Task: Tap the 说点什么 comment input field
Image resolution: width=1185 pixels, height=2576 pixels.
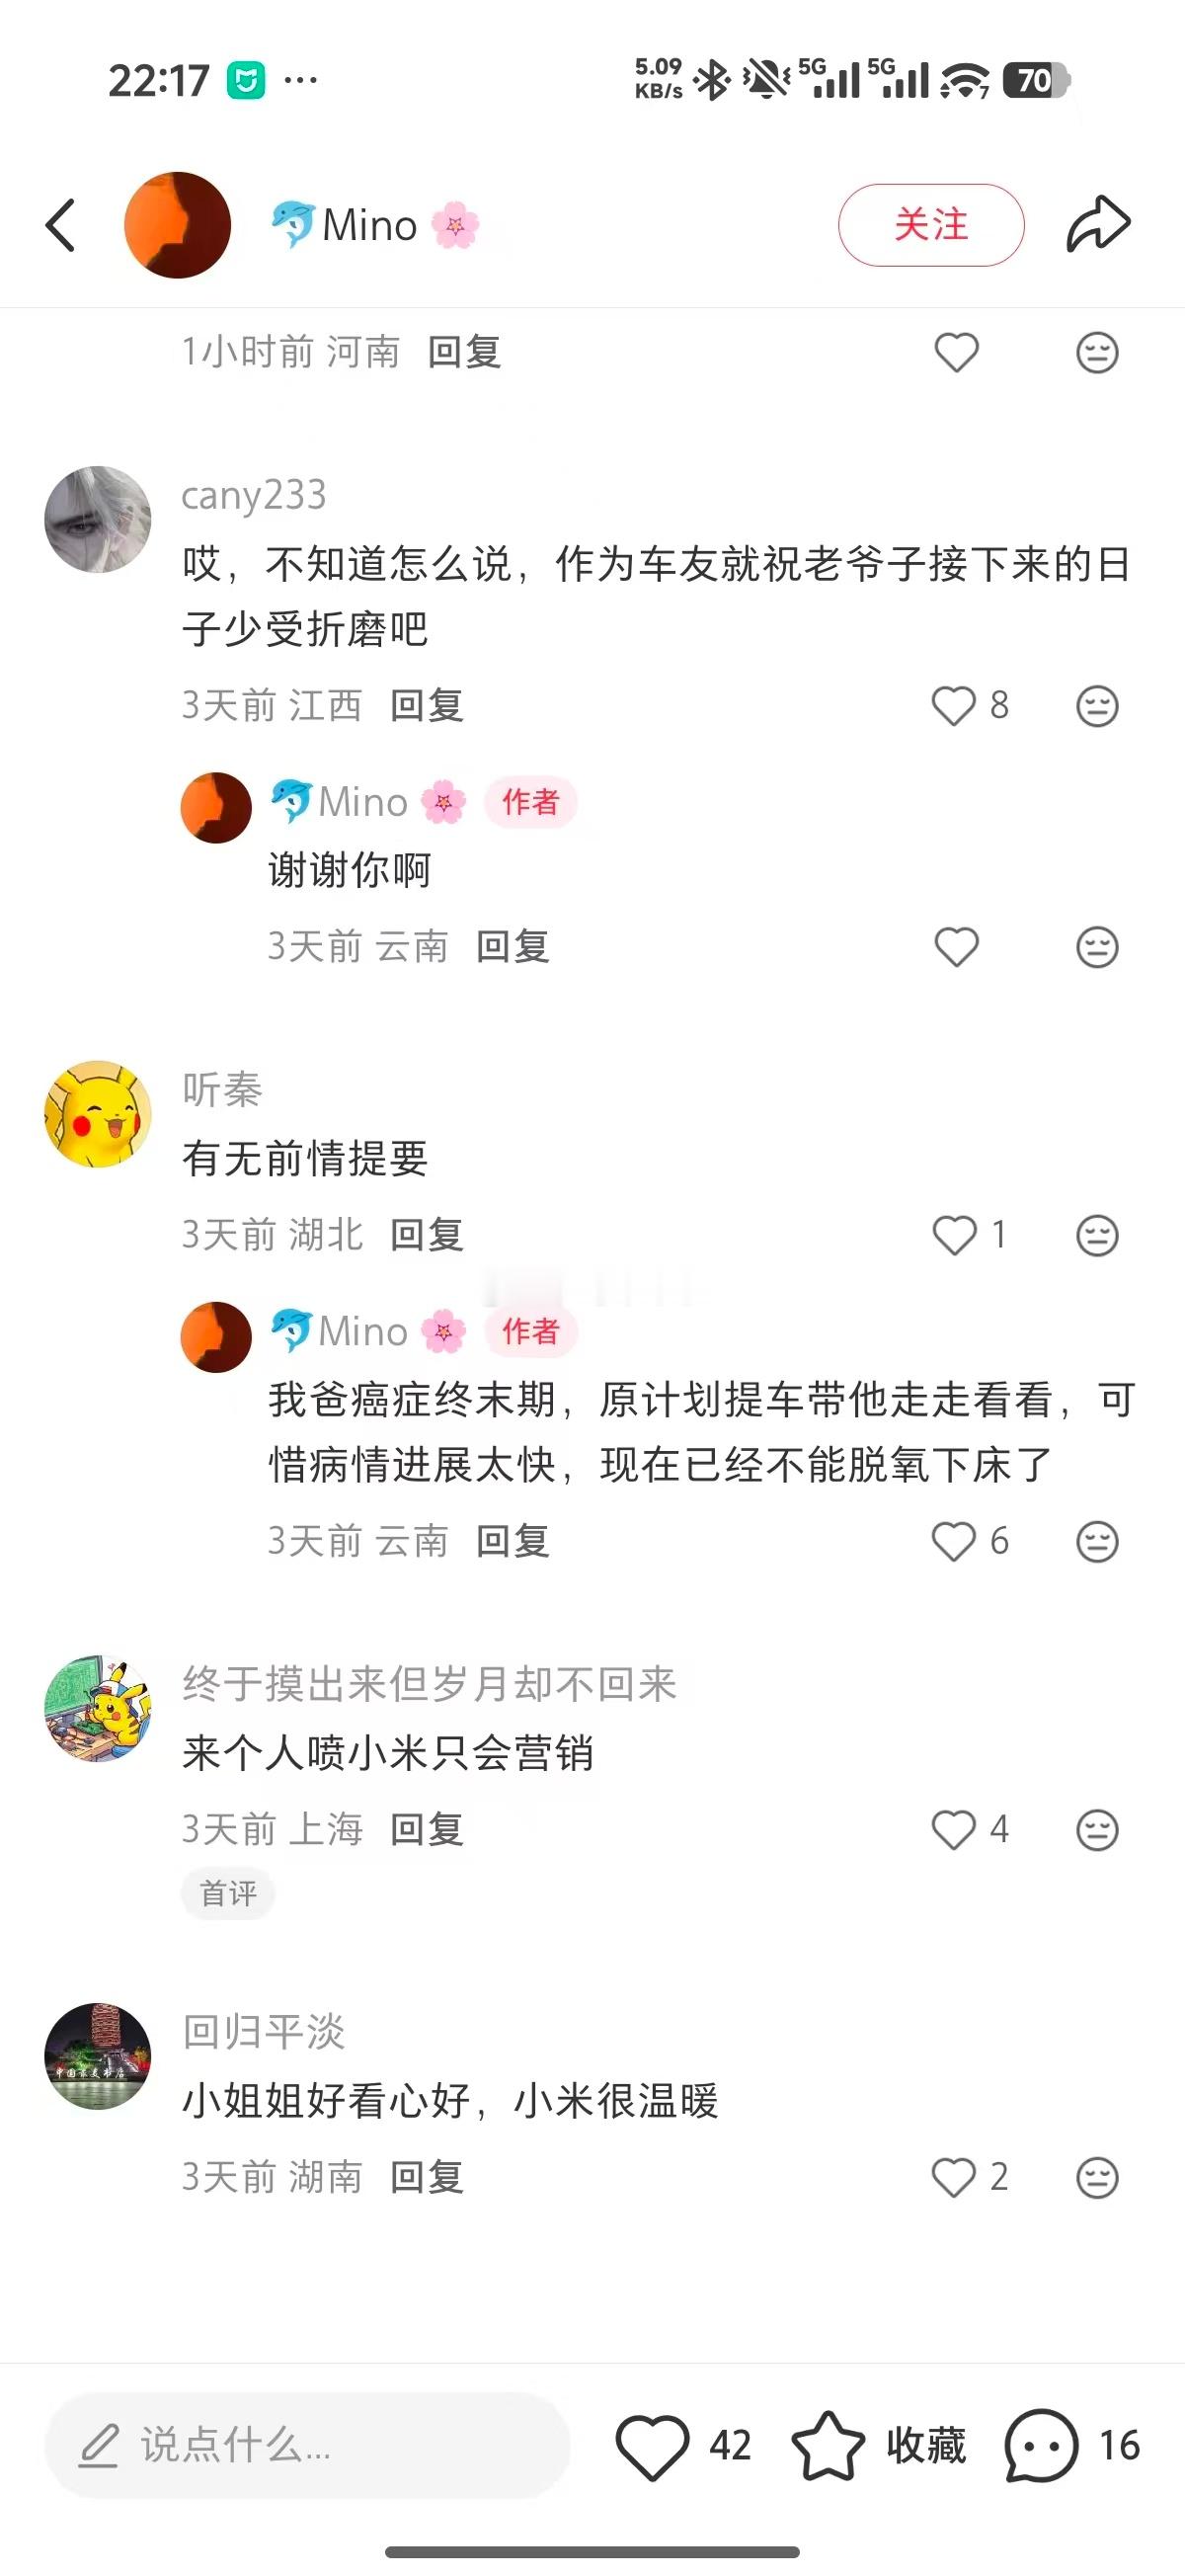Action: click(x=308, y=2446)
